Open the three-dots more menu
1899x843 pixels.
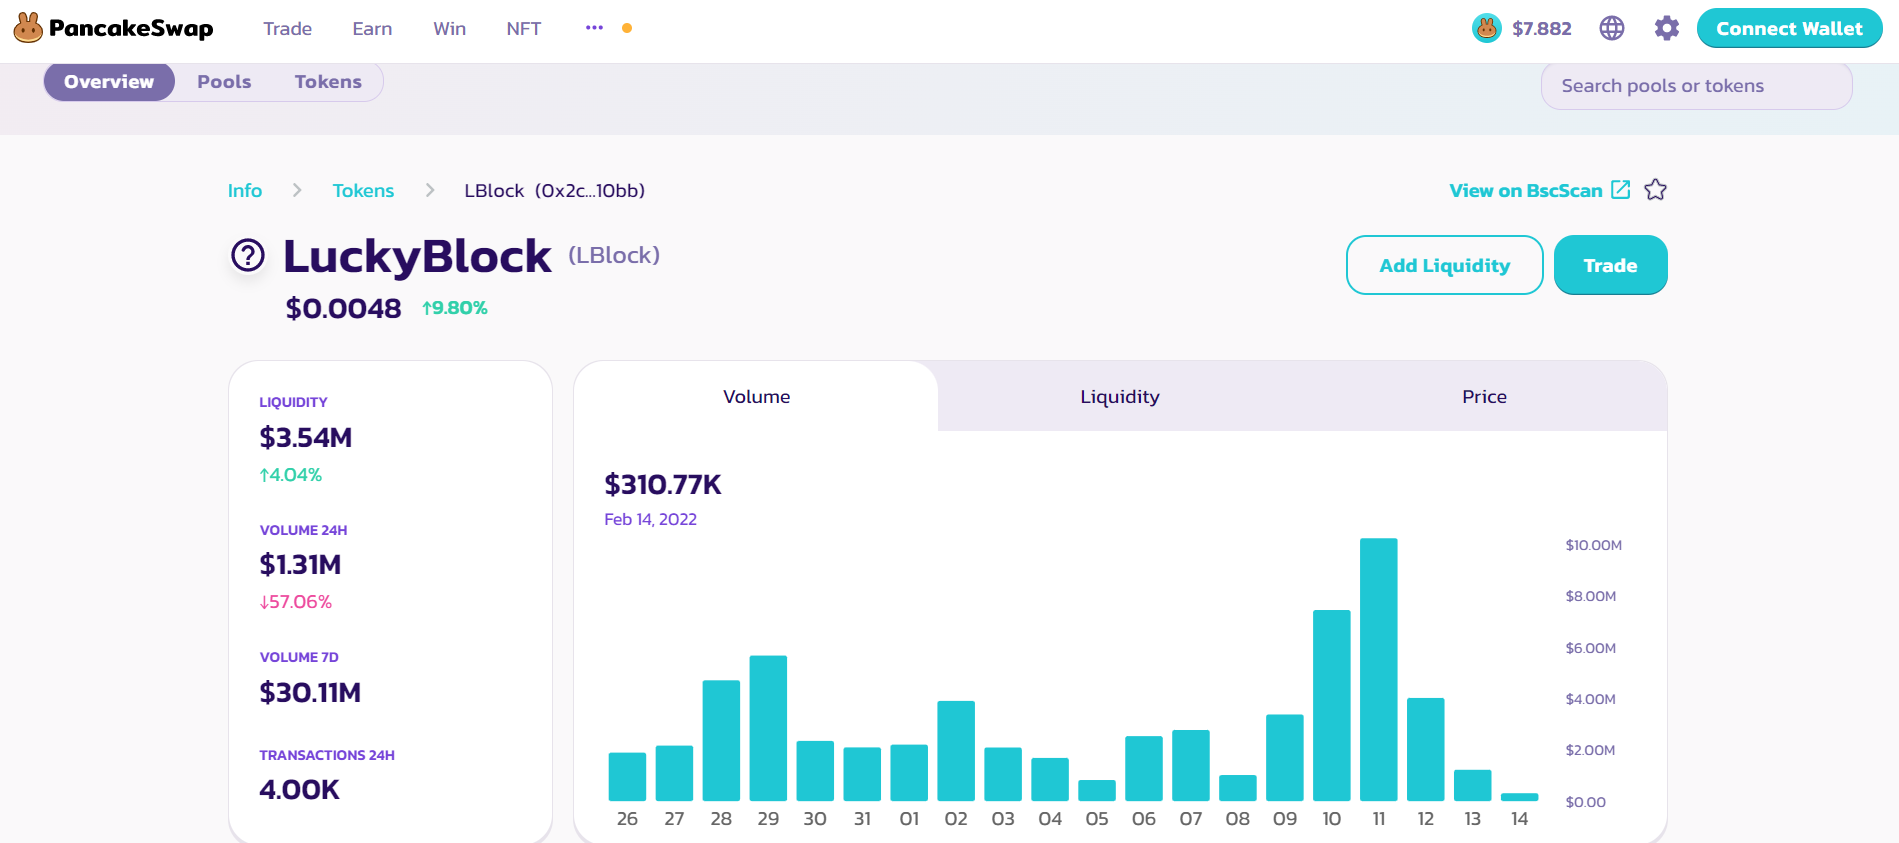pos(594,28)
